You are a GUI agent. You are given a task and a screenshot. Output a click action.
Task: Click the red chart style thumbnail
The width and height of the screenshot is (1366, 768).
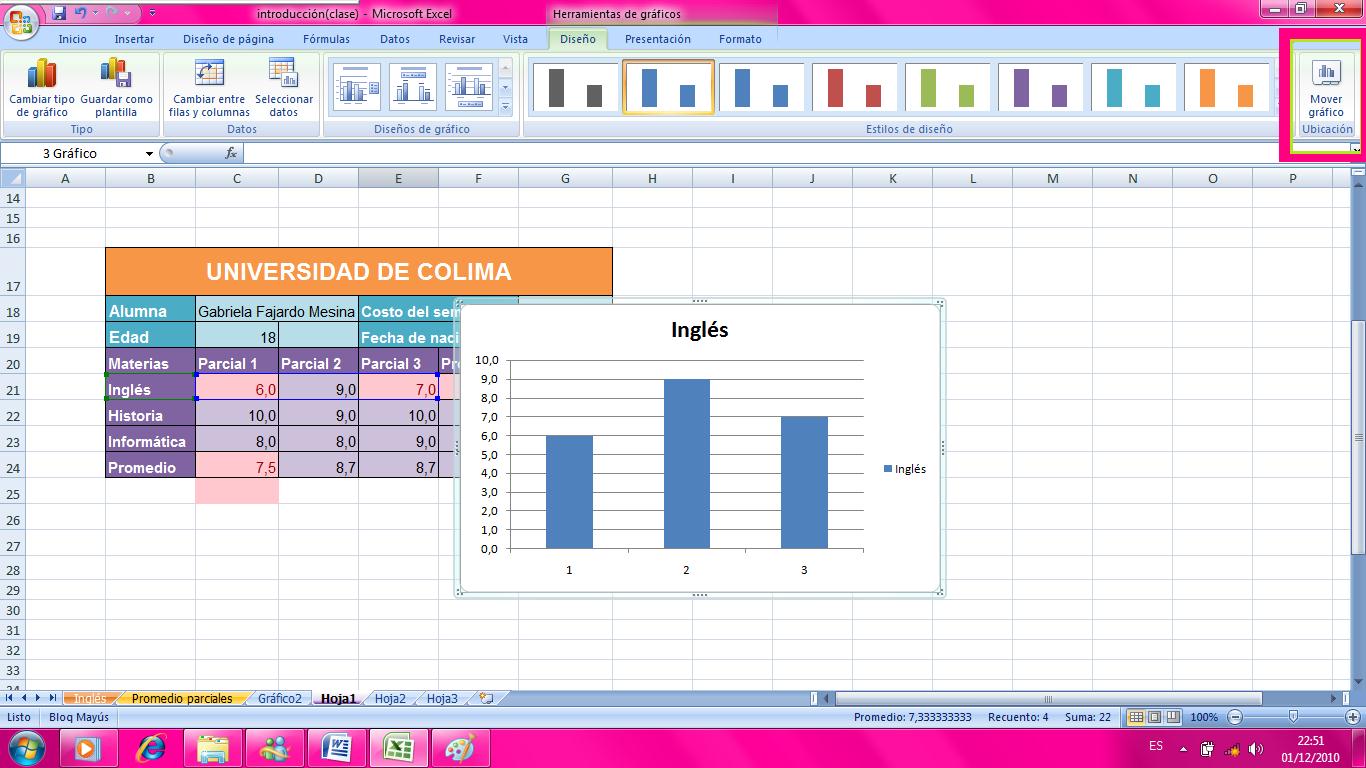click(x=853, y=87)
